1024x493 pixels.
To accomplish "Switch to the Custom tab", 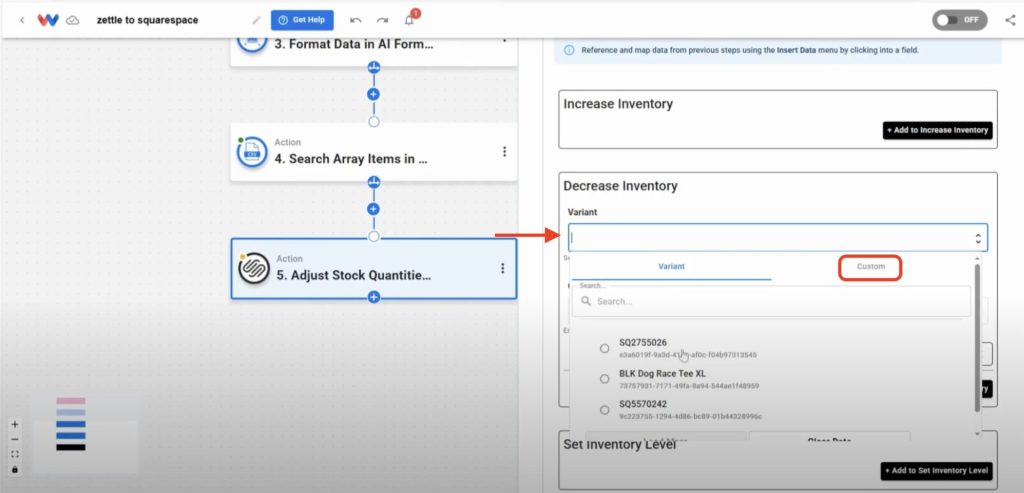I will 871,267.
